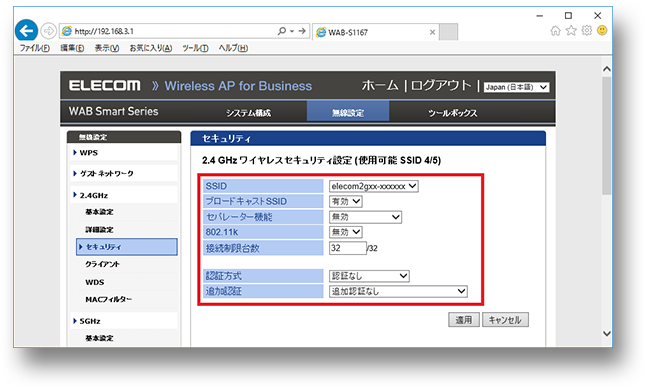This screenshot has height=389, width=647.
Task: Open the ツール(T) menu
Action: click(x=195, y=48)
